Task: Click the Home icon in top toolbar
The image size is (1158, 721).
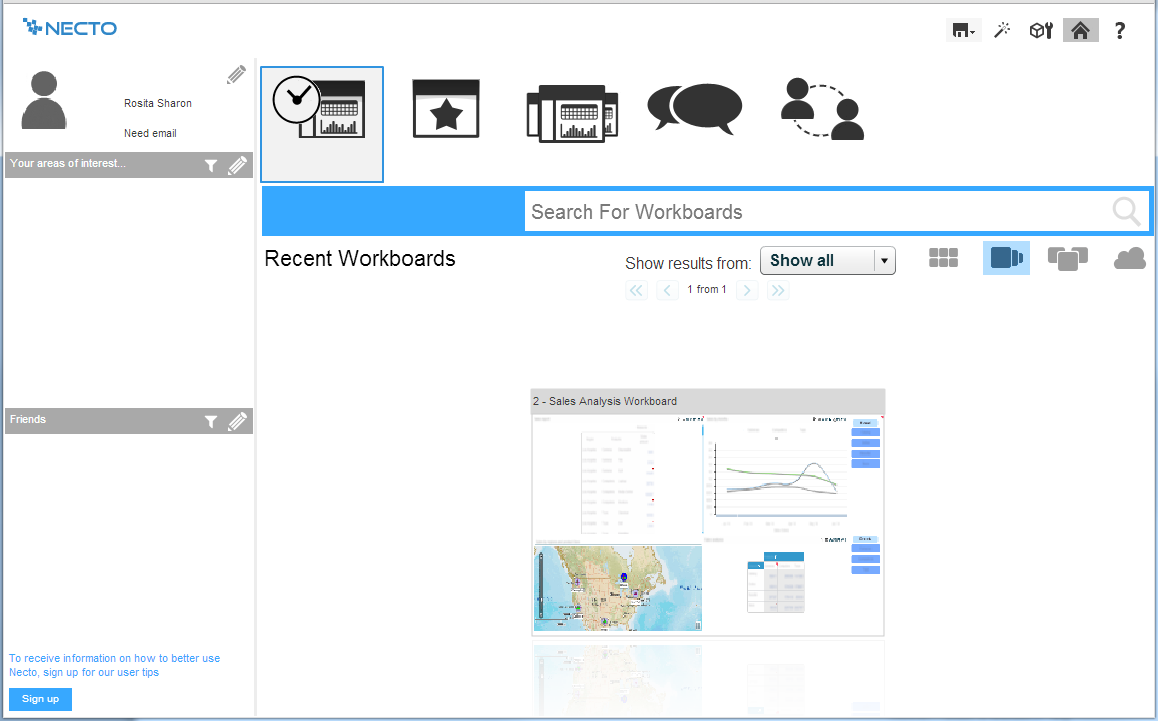Action: [1080, 31]
